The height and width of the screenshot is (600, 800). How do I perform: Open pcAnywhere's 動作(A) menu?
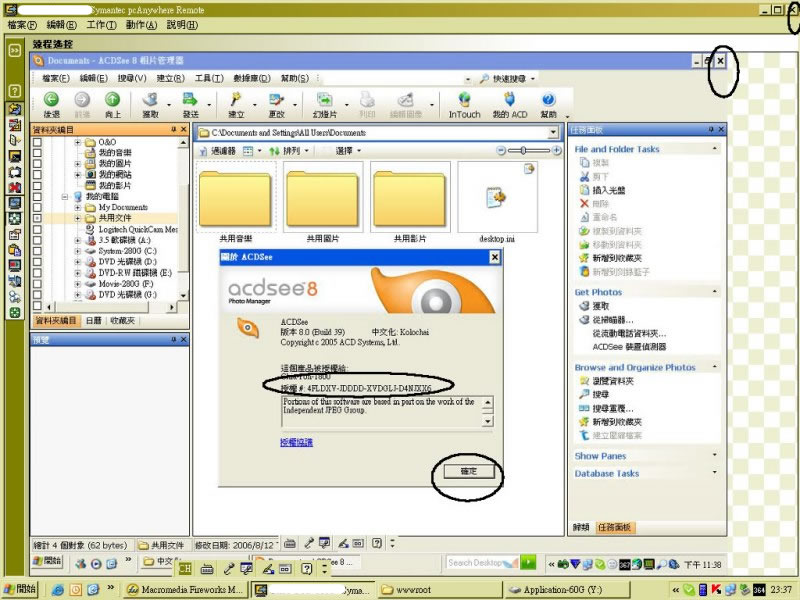coord(141,24)
